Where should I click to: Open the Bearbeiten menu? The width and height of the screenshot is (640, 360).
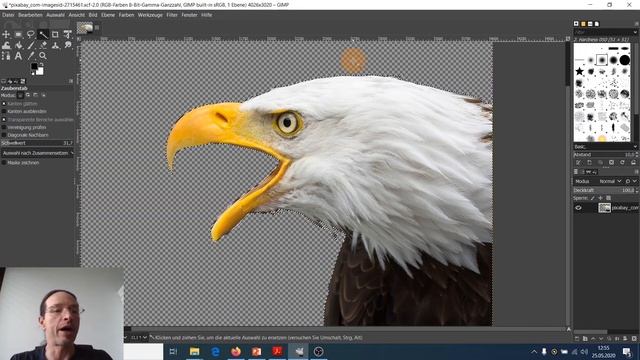[30, 15]
